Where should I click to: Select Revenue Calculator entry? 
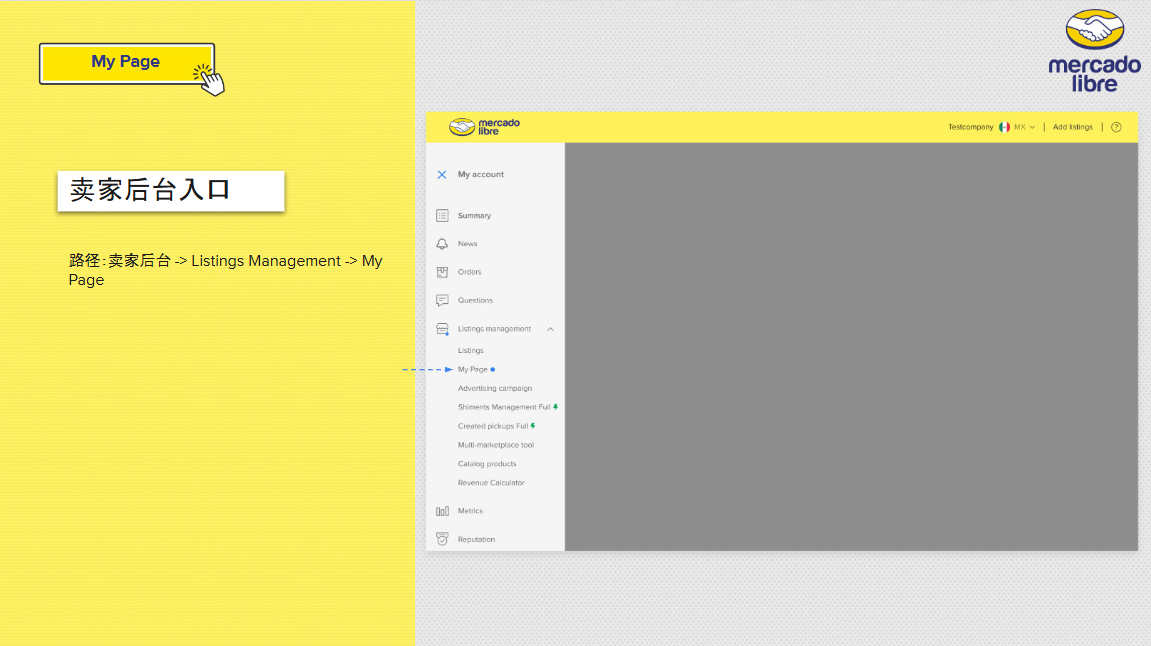(x=491, y=483)
